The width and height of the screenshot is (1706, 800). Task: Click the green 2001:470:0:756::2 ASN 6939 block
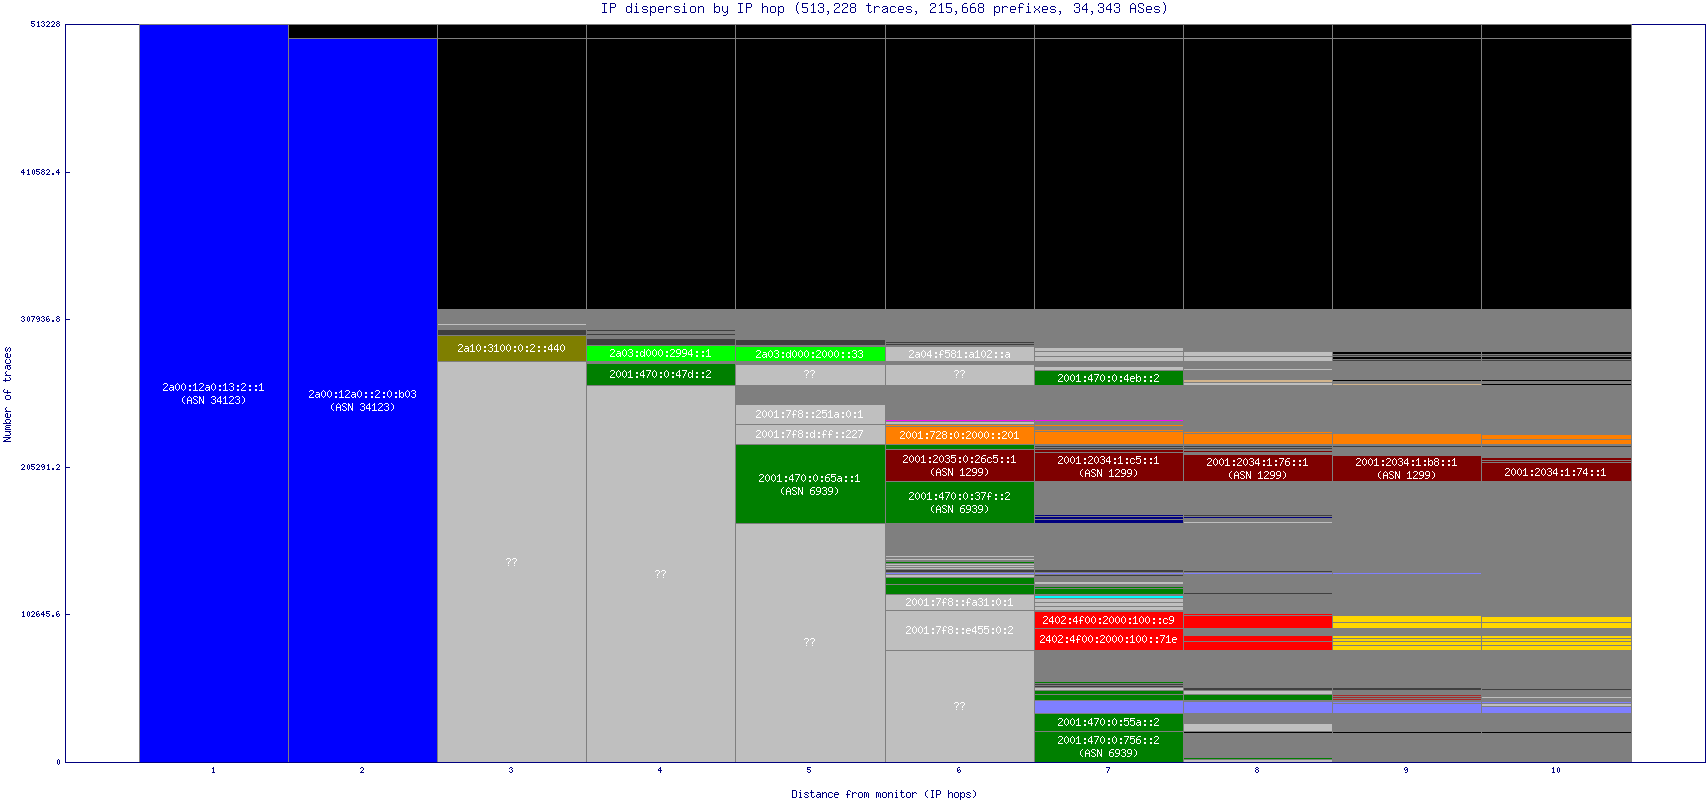1108,747
